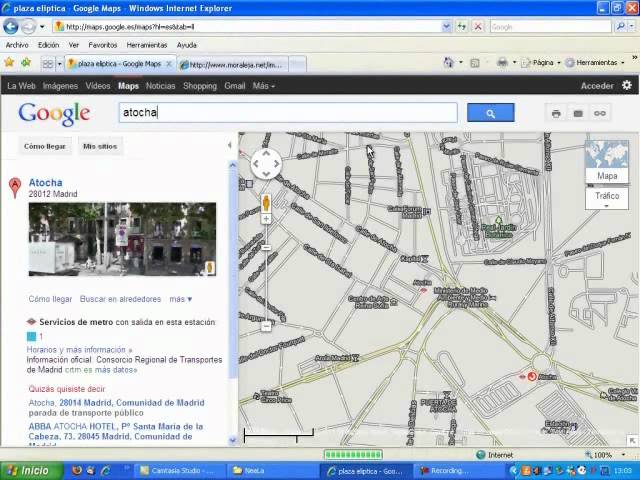
Task: Click the Maps send by email icon
Action: [578, 113]
